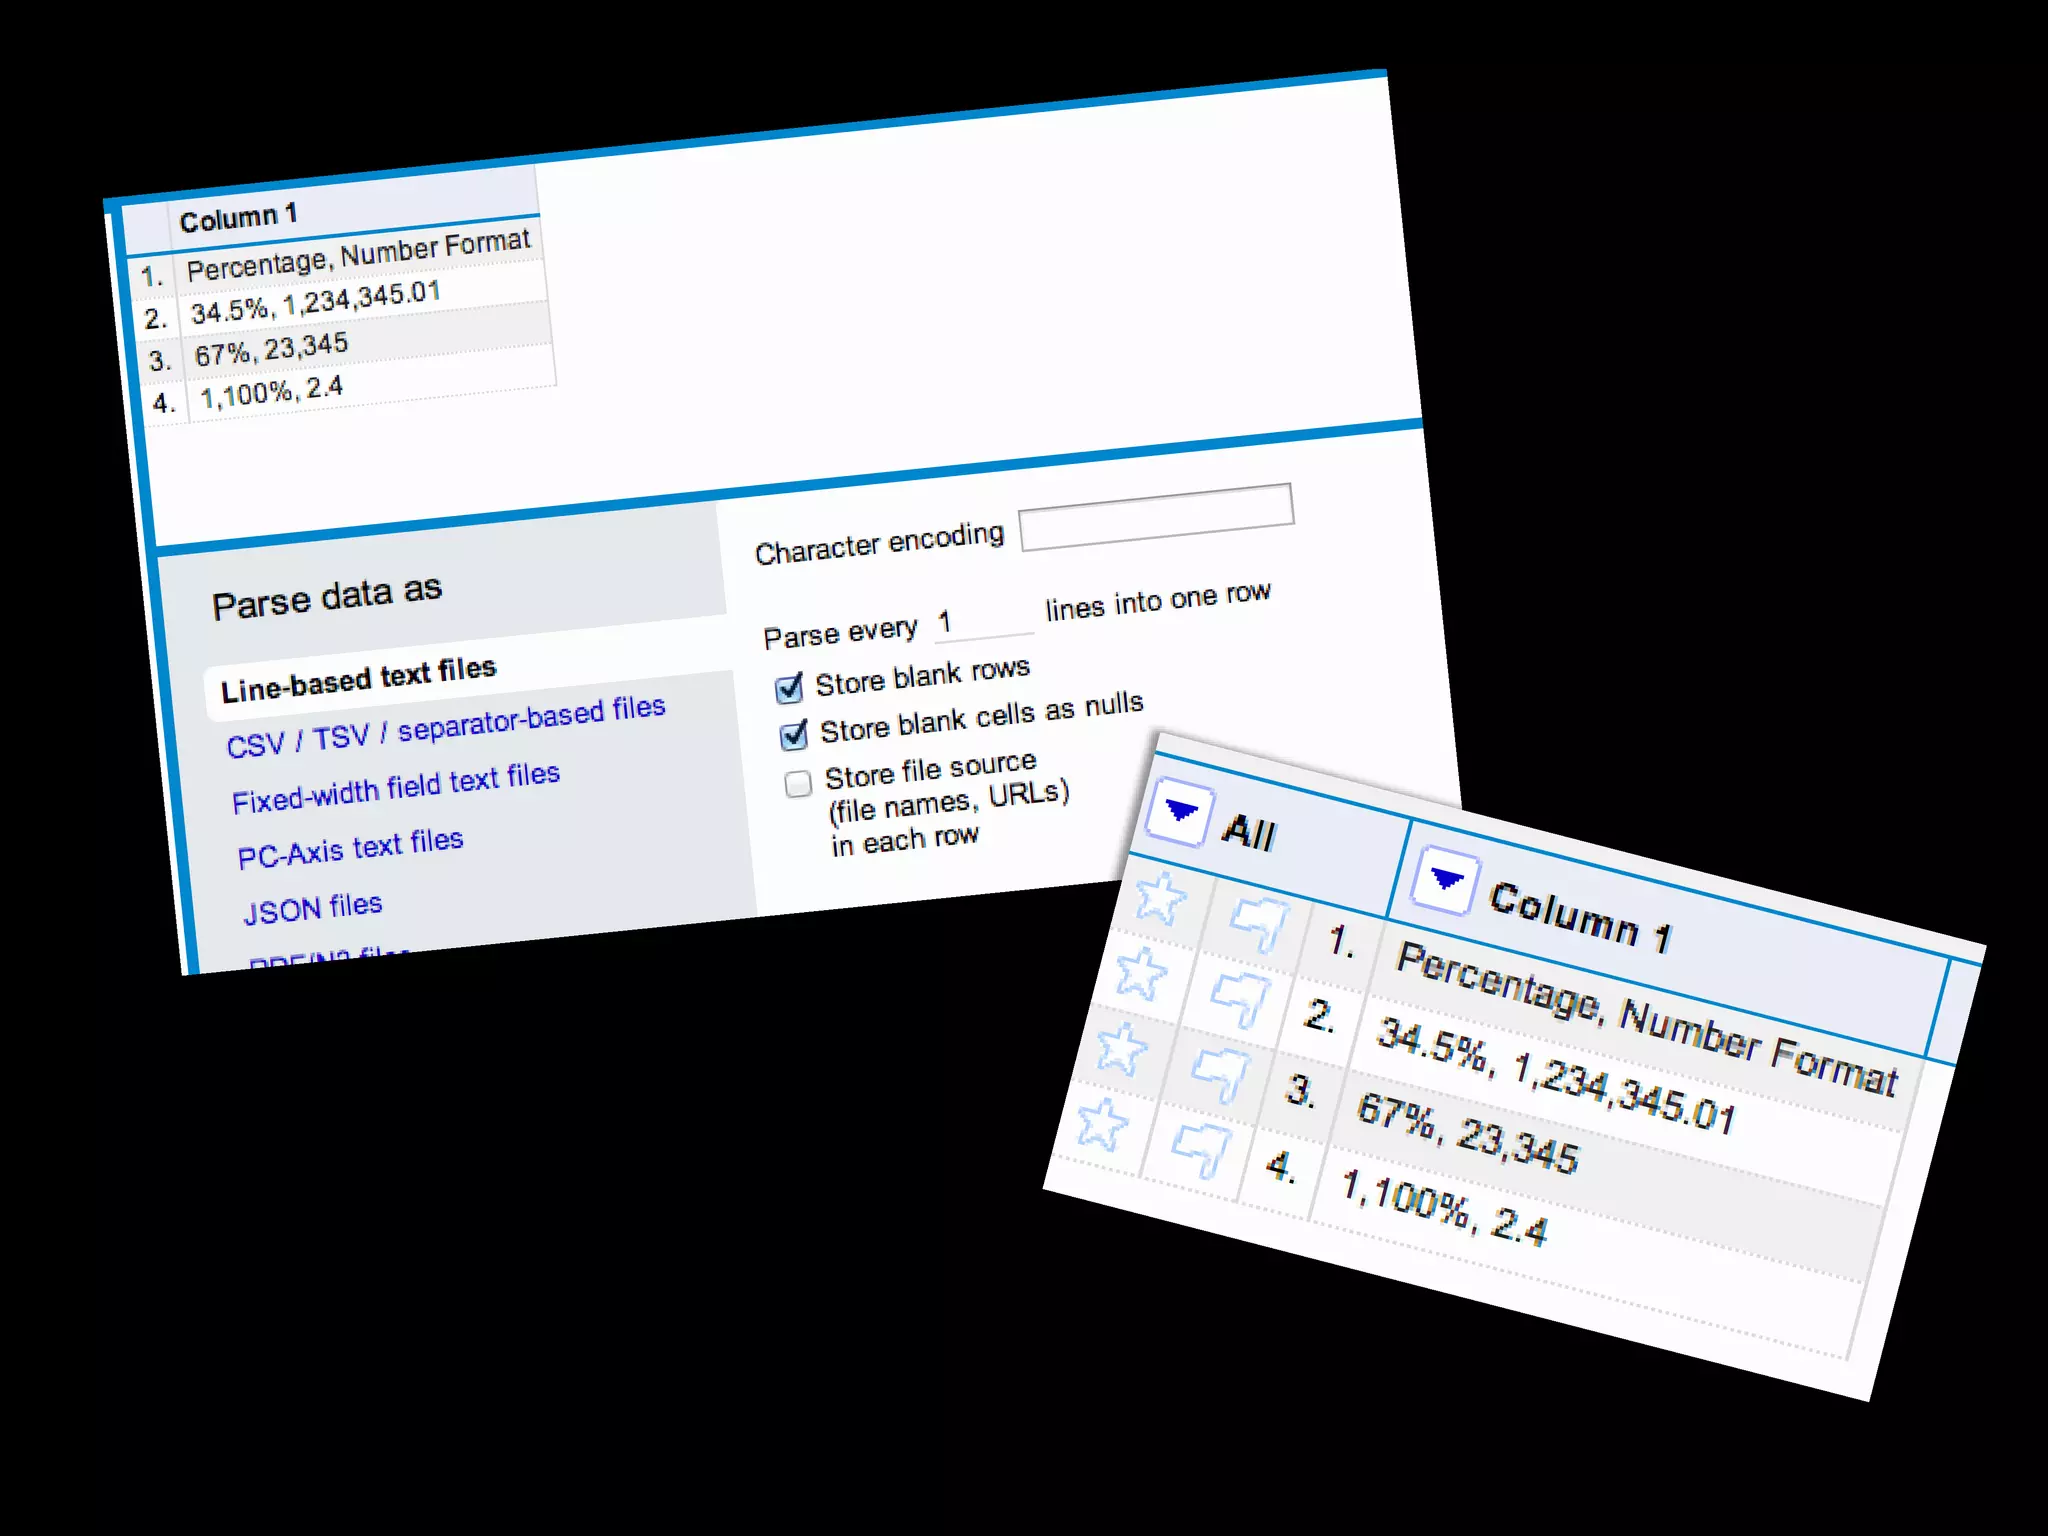Viewport: 2048px width, 1536px height.
Task: Select Fixed-width field text files
Action: pos(395,788)
